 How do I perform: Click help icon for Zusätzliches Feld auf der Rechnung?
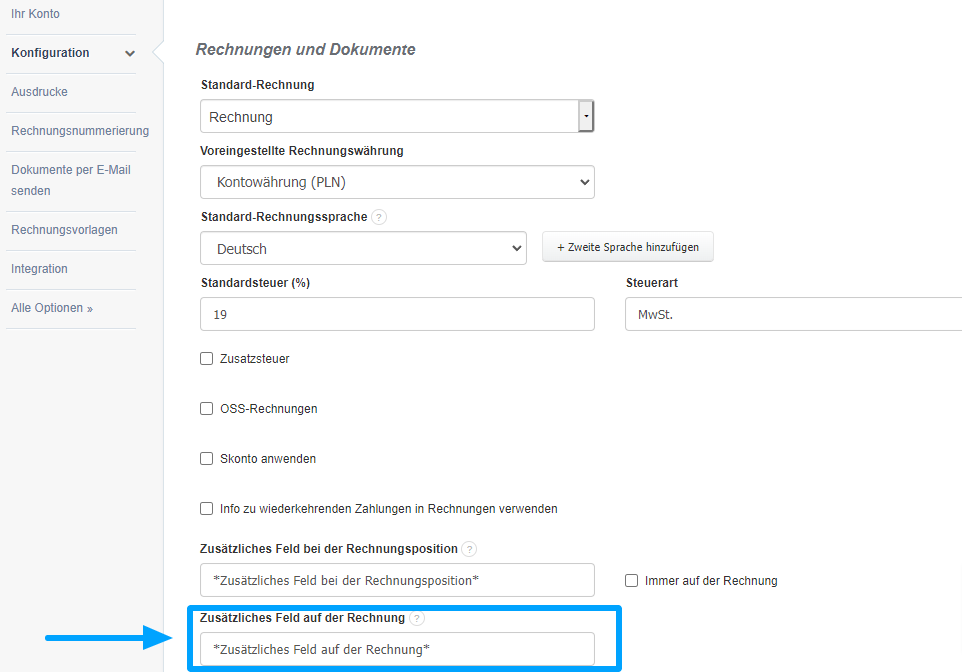[x=416, y=618]
